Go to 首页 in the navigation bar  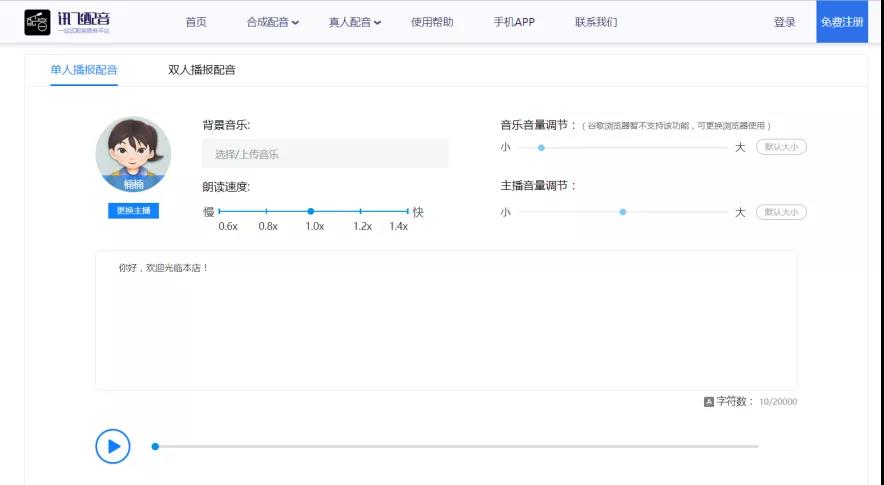(196, 22)
